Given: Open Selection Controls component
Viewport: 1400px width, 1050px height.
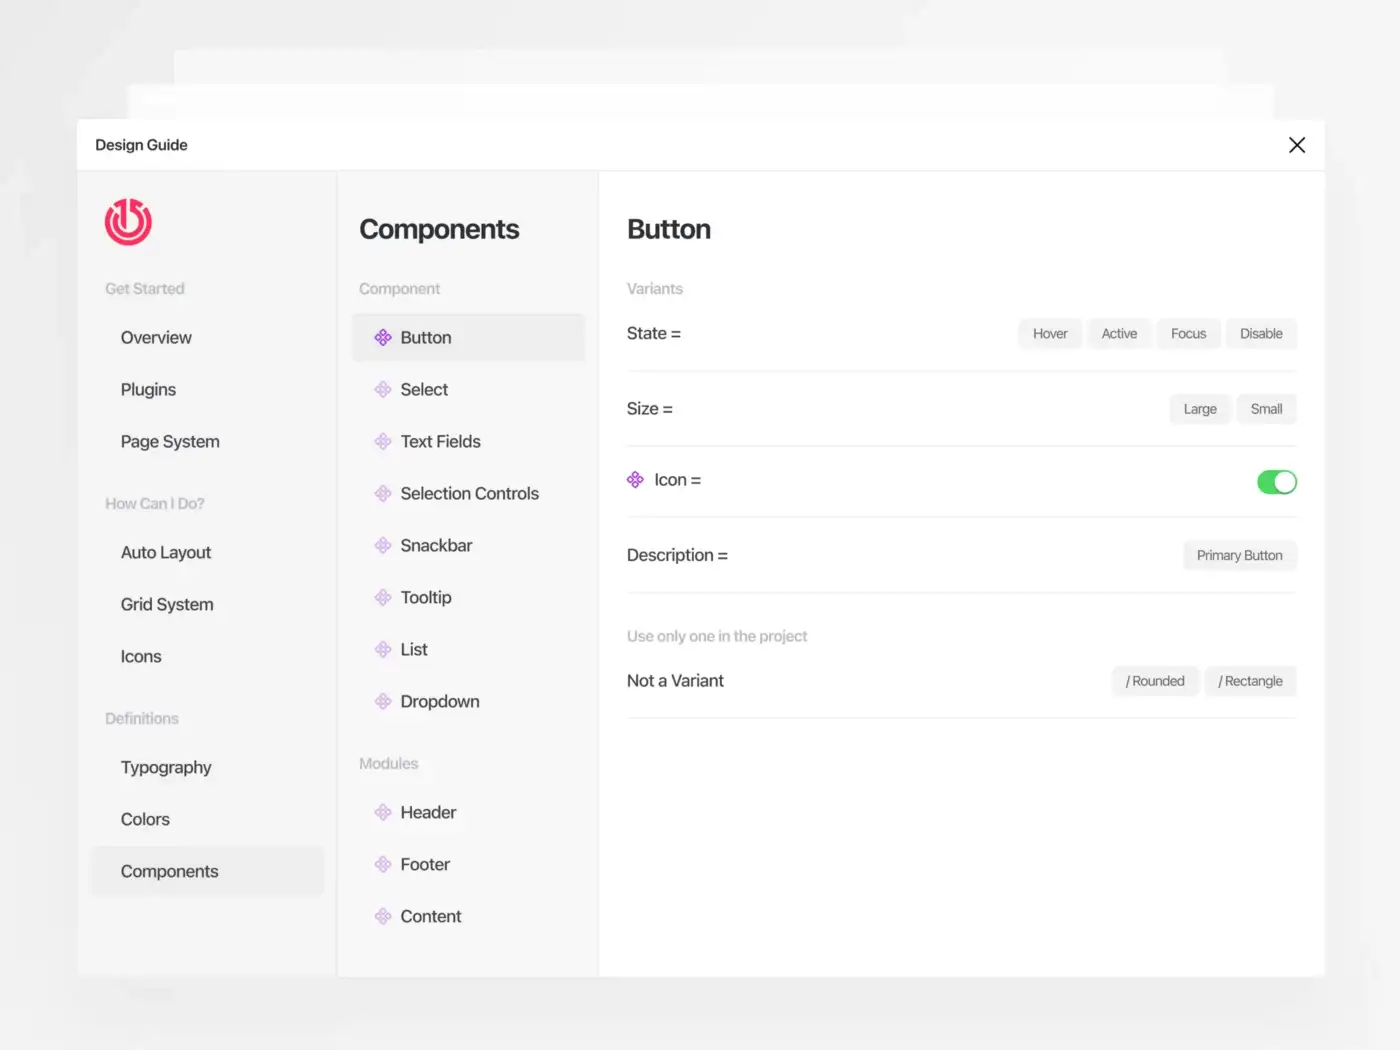Looking at the screenshot, I should 469,494.
